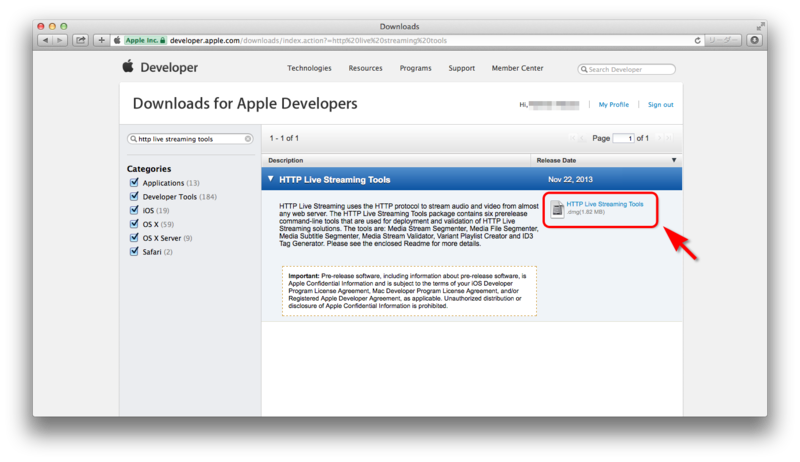Uncheck the Safari category

tap(134, 251)
